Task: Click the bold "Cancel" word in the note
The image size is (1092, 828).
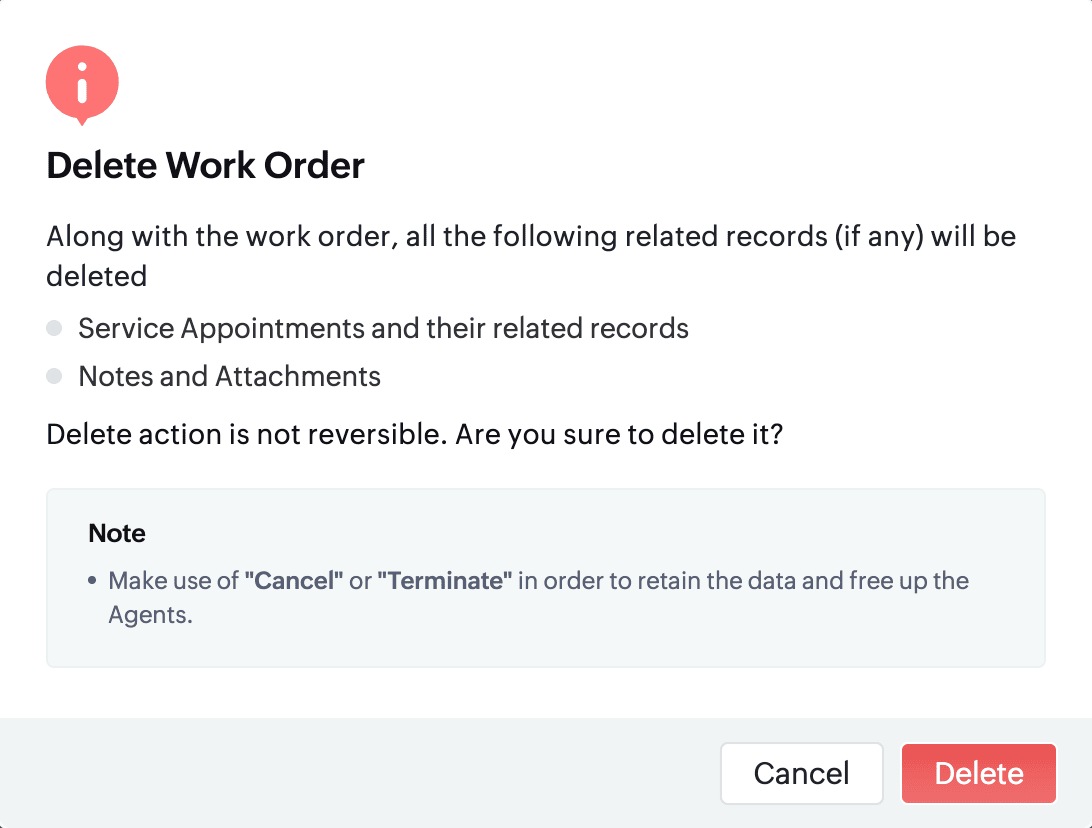Action: (x=294, y=581)
